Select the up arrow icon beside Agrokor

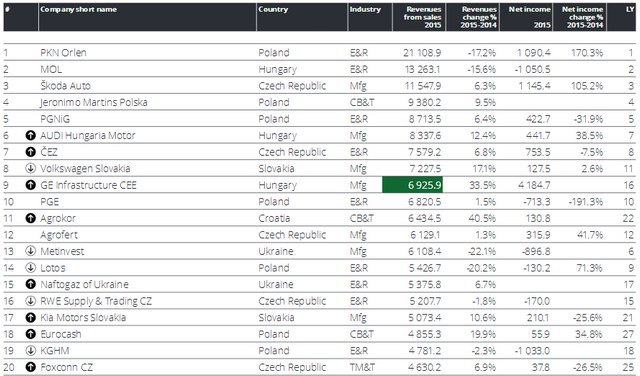click(x=30, y=218)
